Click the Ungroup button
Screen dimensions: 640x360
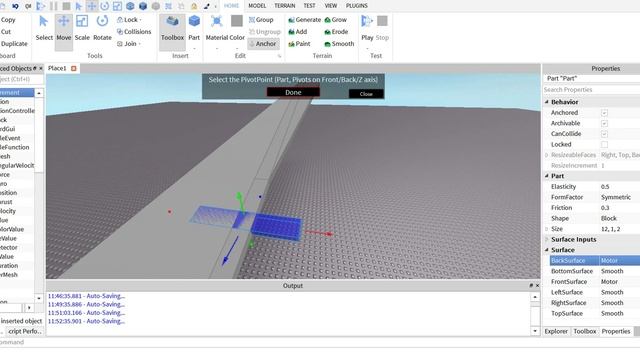[265, 31]
